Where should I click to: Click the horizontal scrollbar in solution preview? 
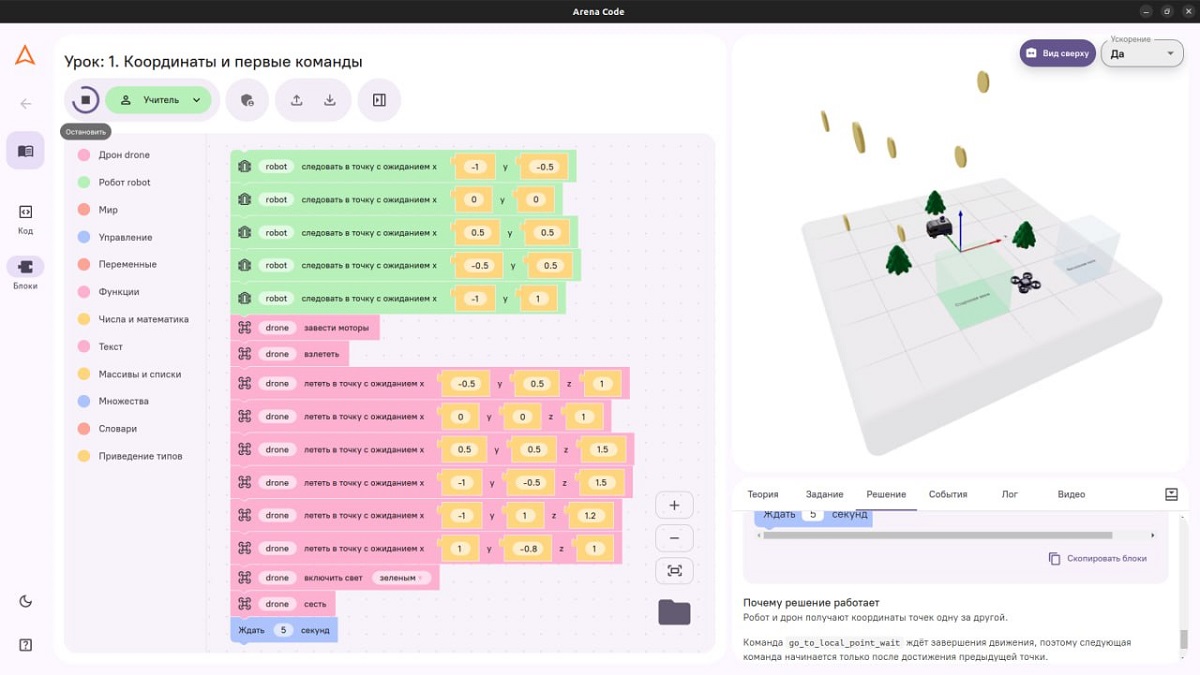point(937,535)
